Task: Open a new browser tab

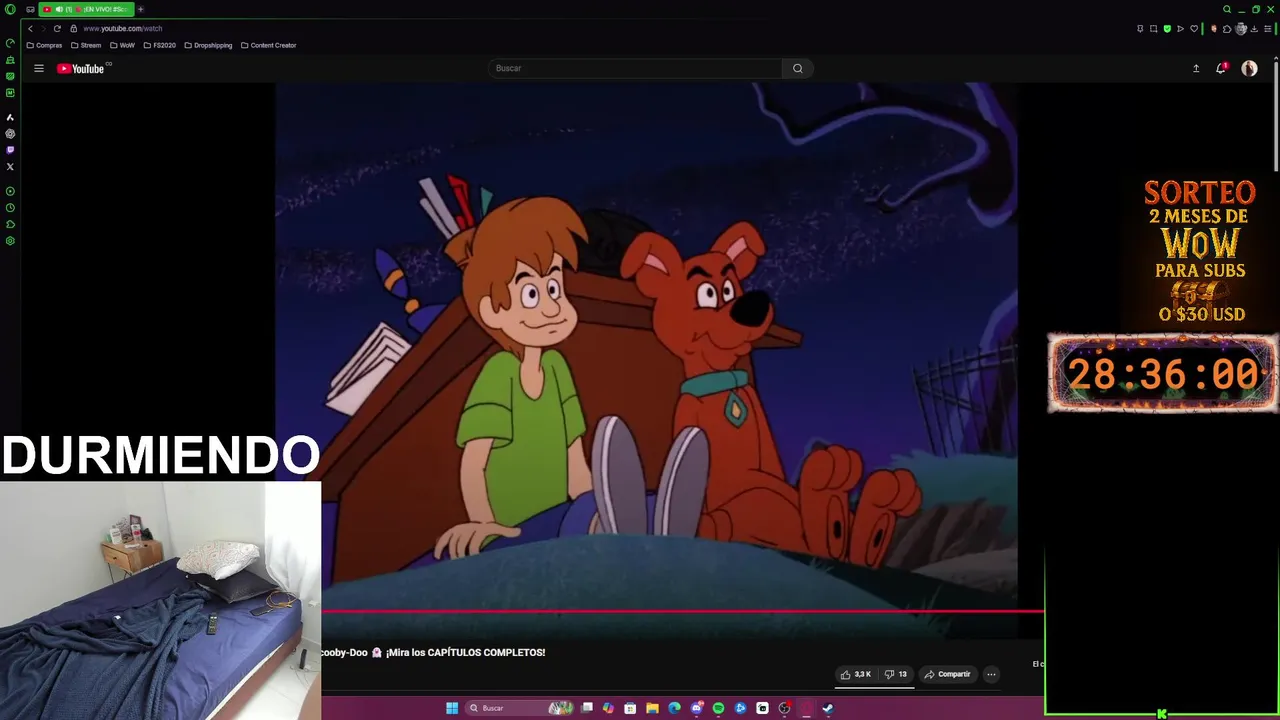Action: tap(140, 9)
